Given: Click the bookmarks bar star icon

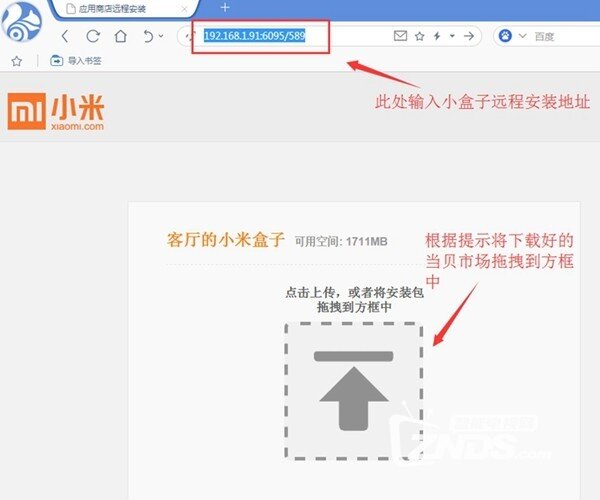Looking at the screenshot, I should 16,61.
